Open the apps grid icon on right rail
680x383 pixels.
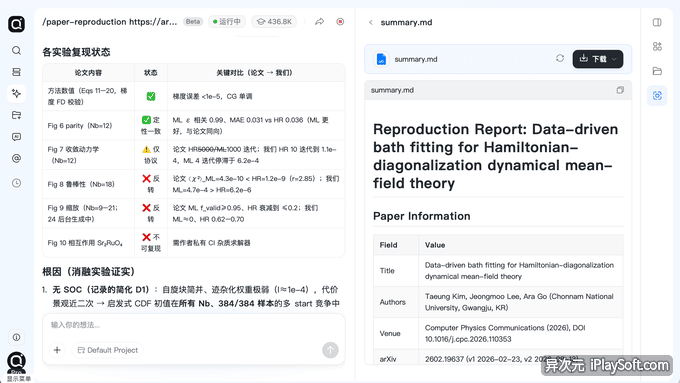coord(657,46)
